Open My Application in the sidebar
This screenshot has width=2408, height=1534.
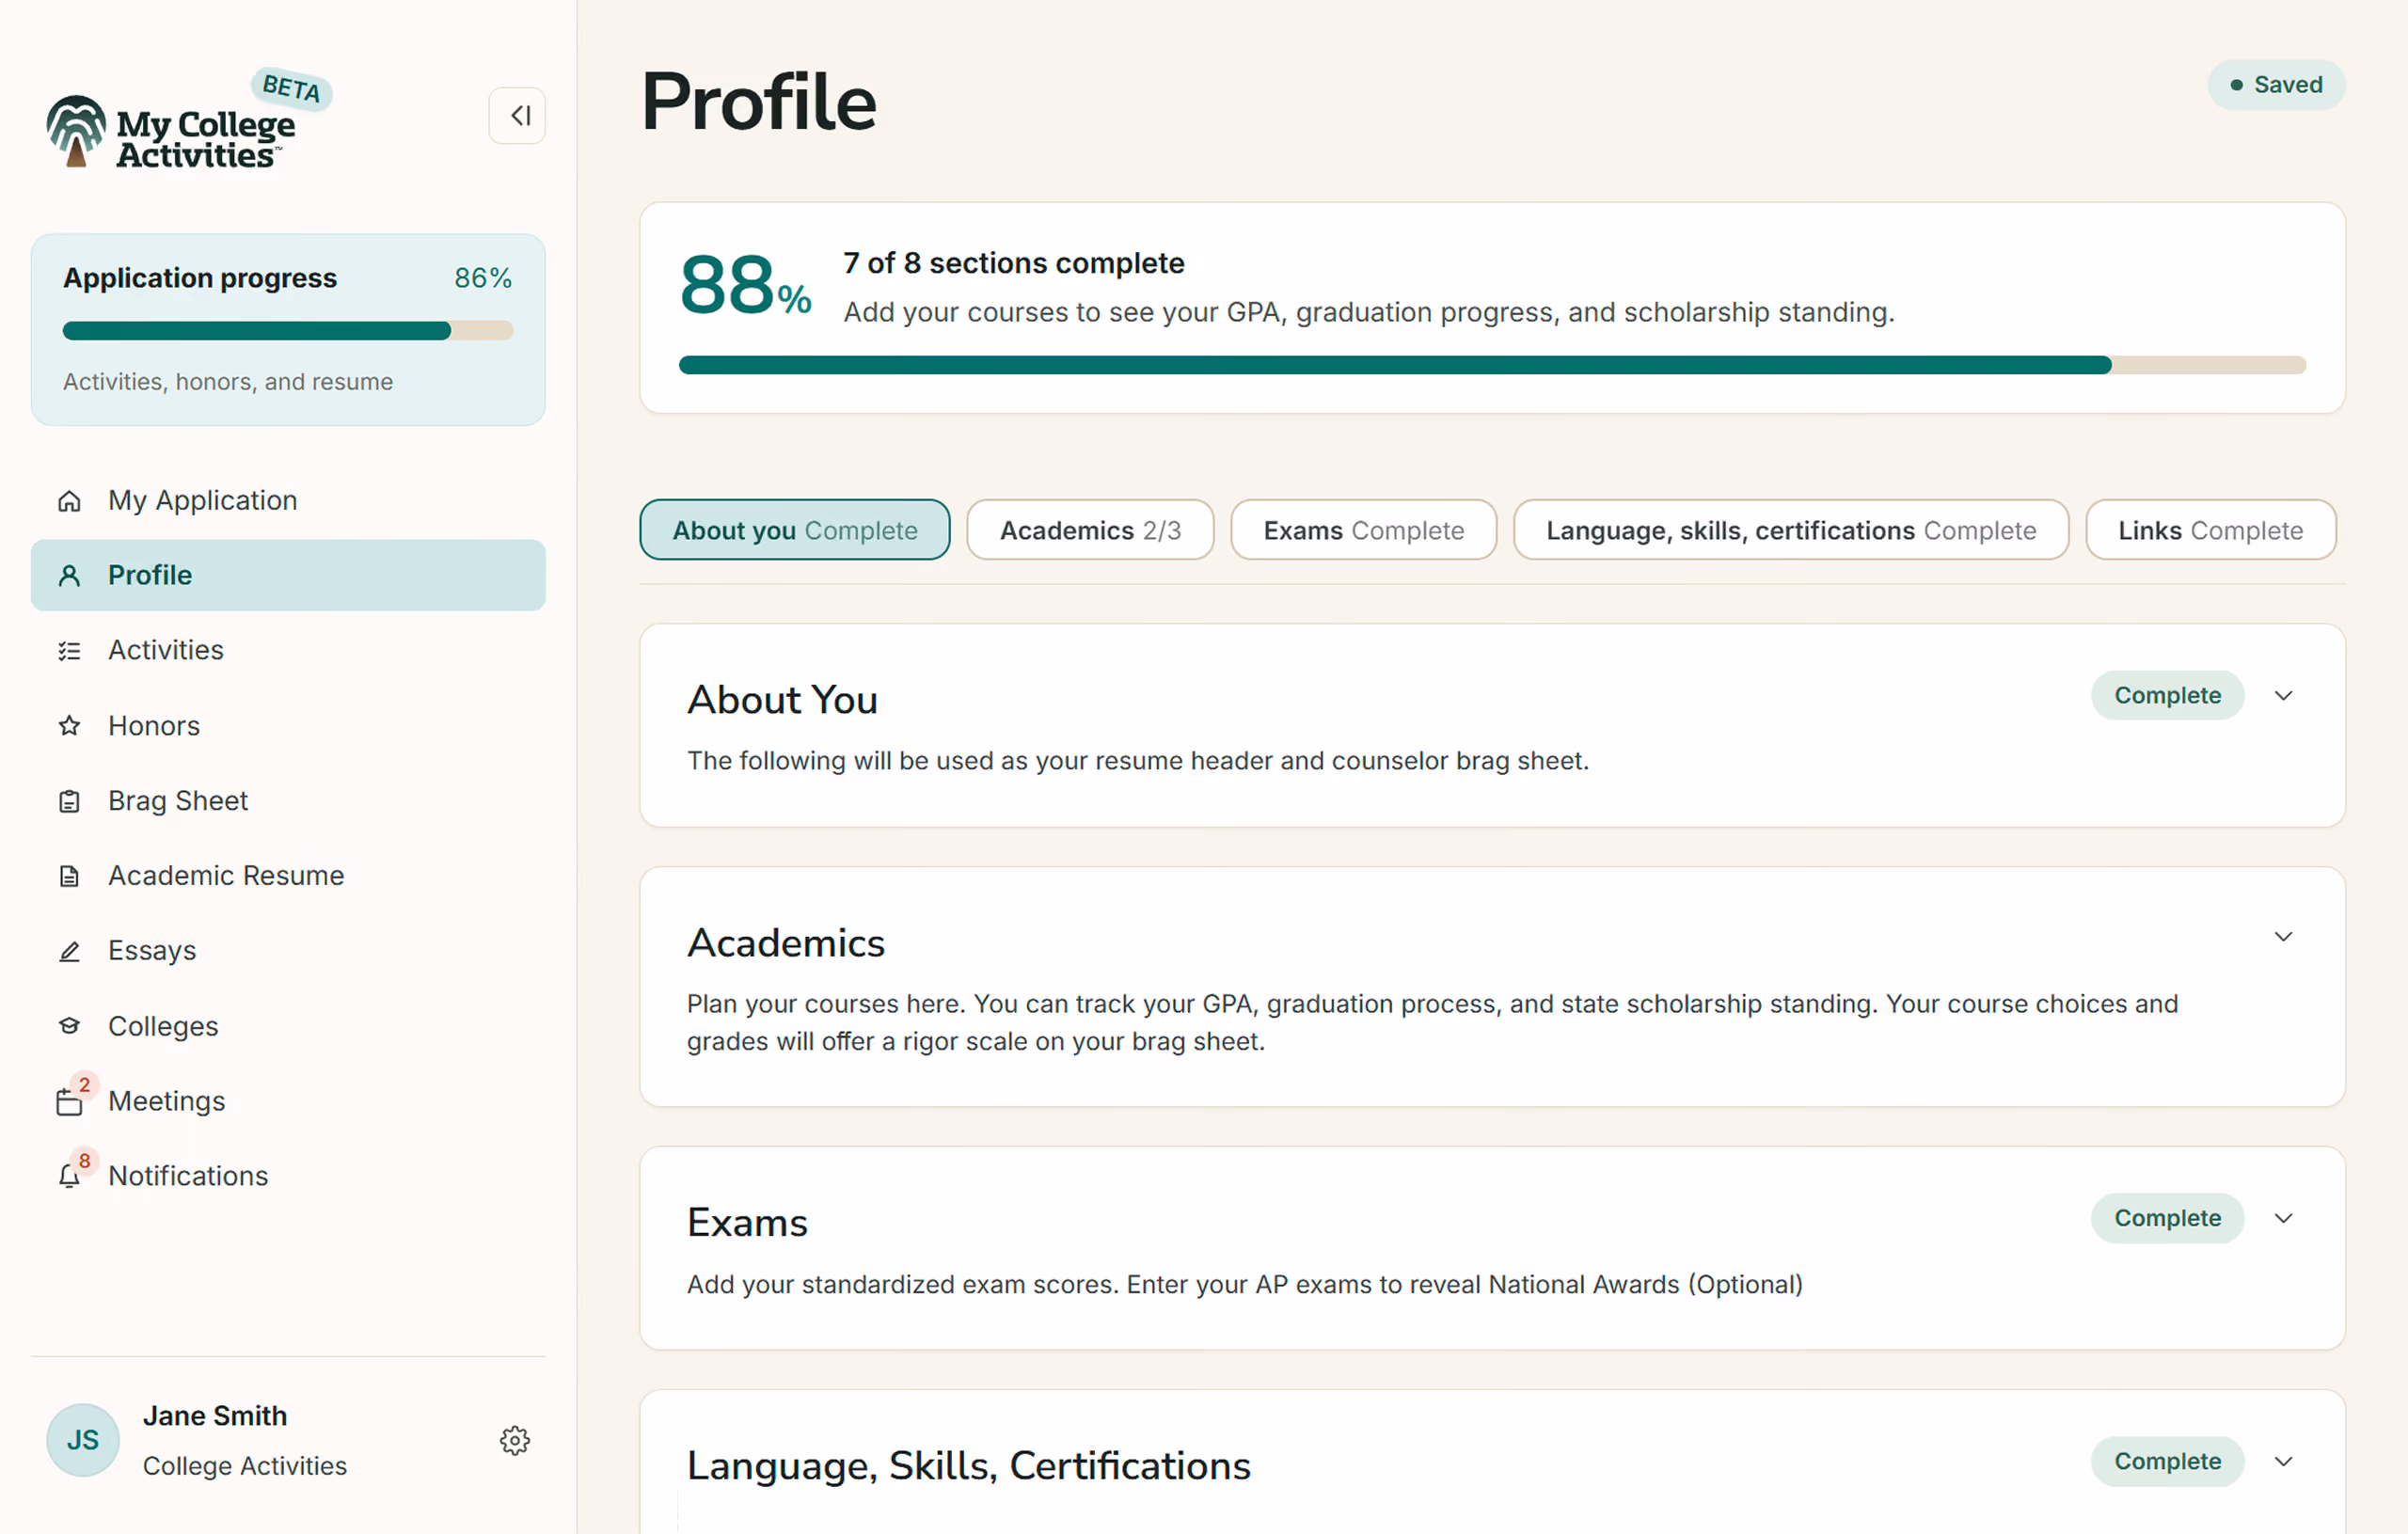coord(288,500)
